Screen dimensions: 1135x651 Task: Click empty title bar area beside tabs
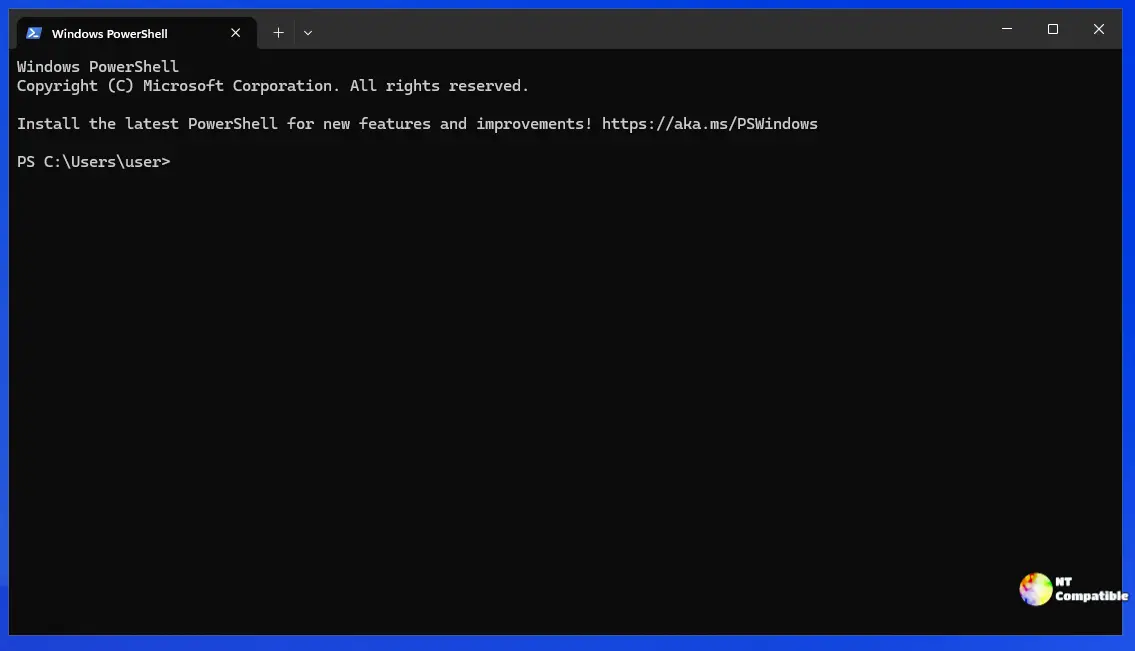pos(650,30)
